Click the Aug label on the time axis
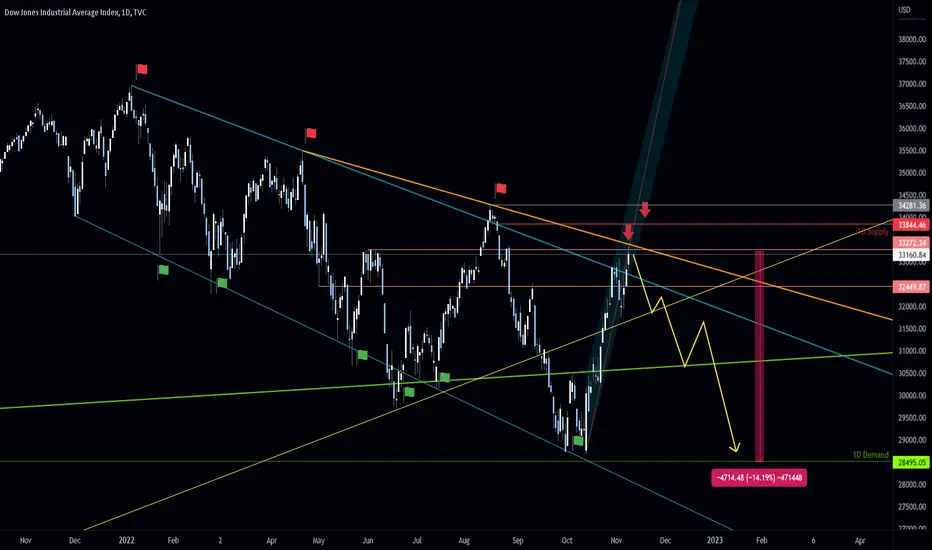This screenshot has width=932, height=550. point(464,540)
